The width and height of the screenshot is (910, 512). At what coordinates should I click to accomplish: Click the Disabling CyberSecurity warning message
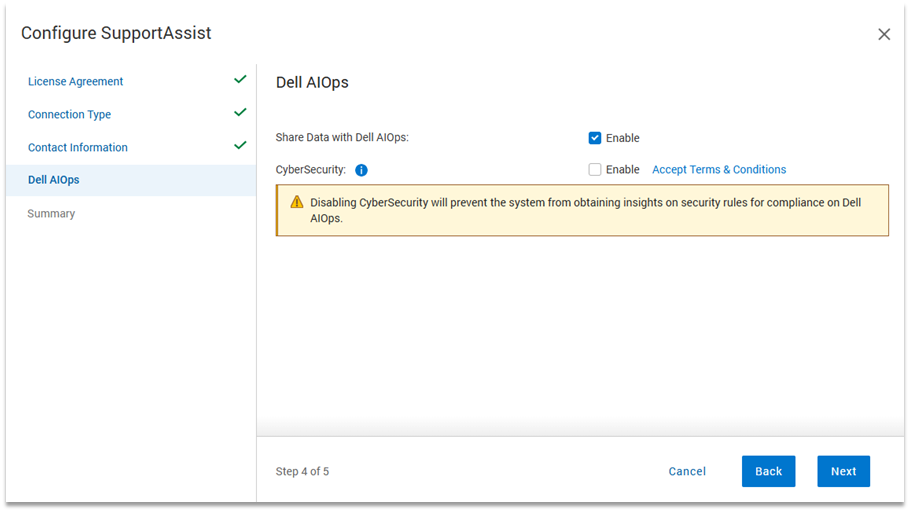point(582,210)
